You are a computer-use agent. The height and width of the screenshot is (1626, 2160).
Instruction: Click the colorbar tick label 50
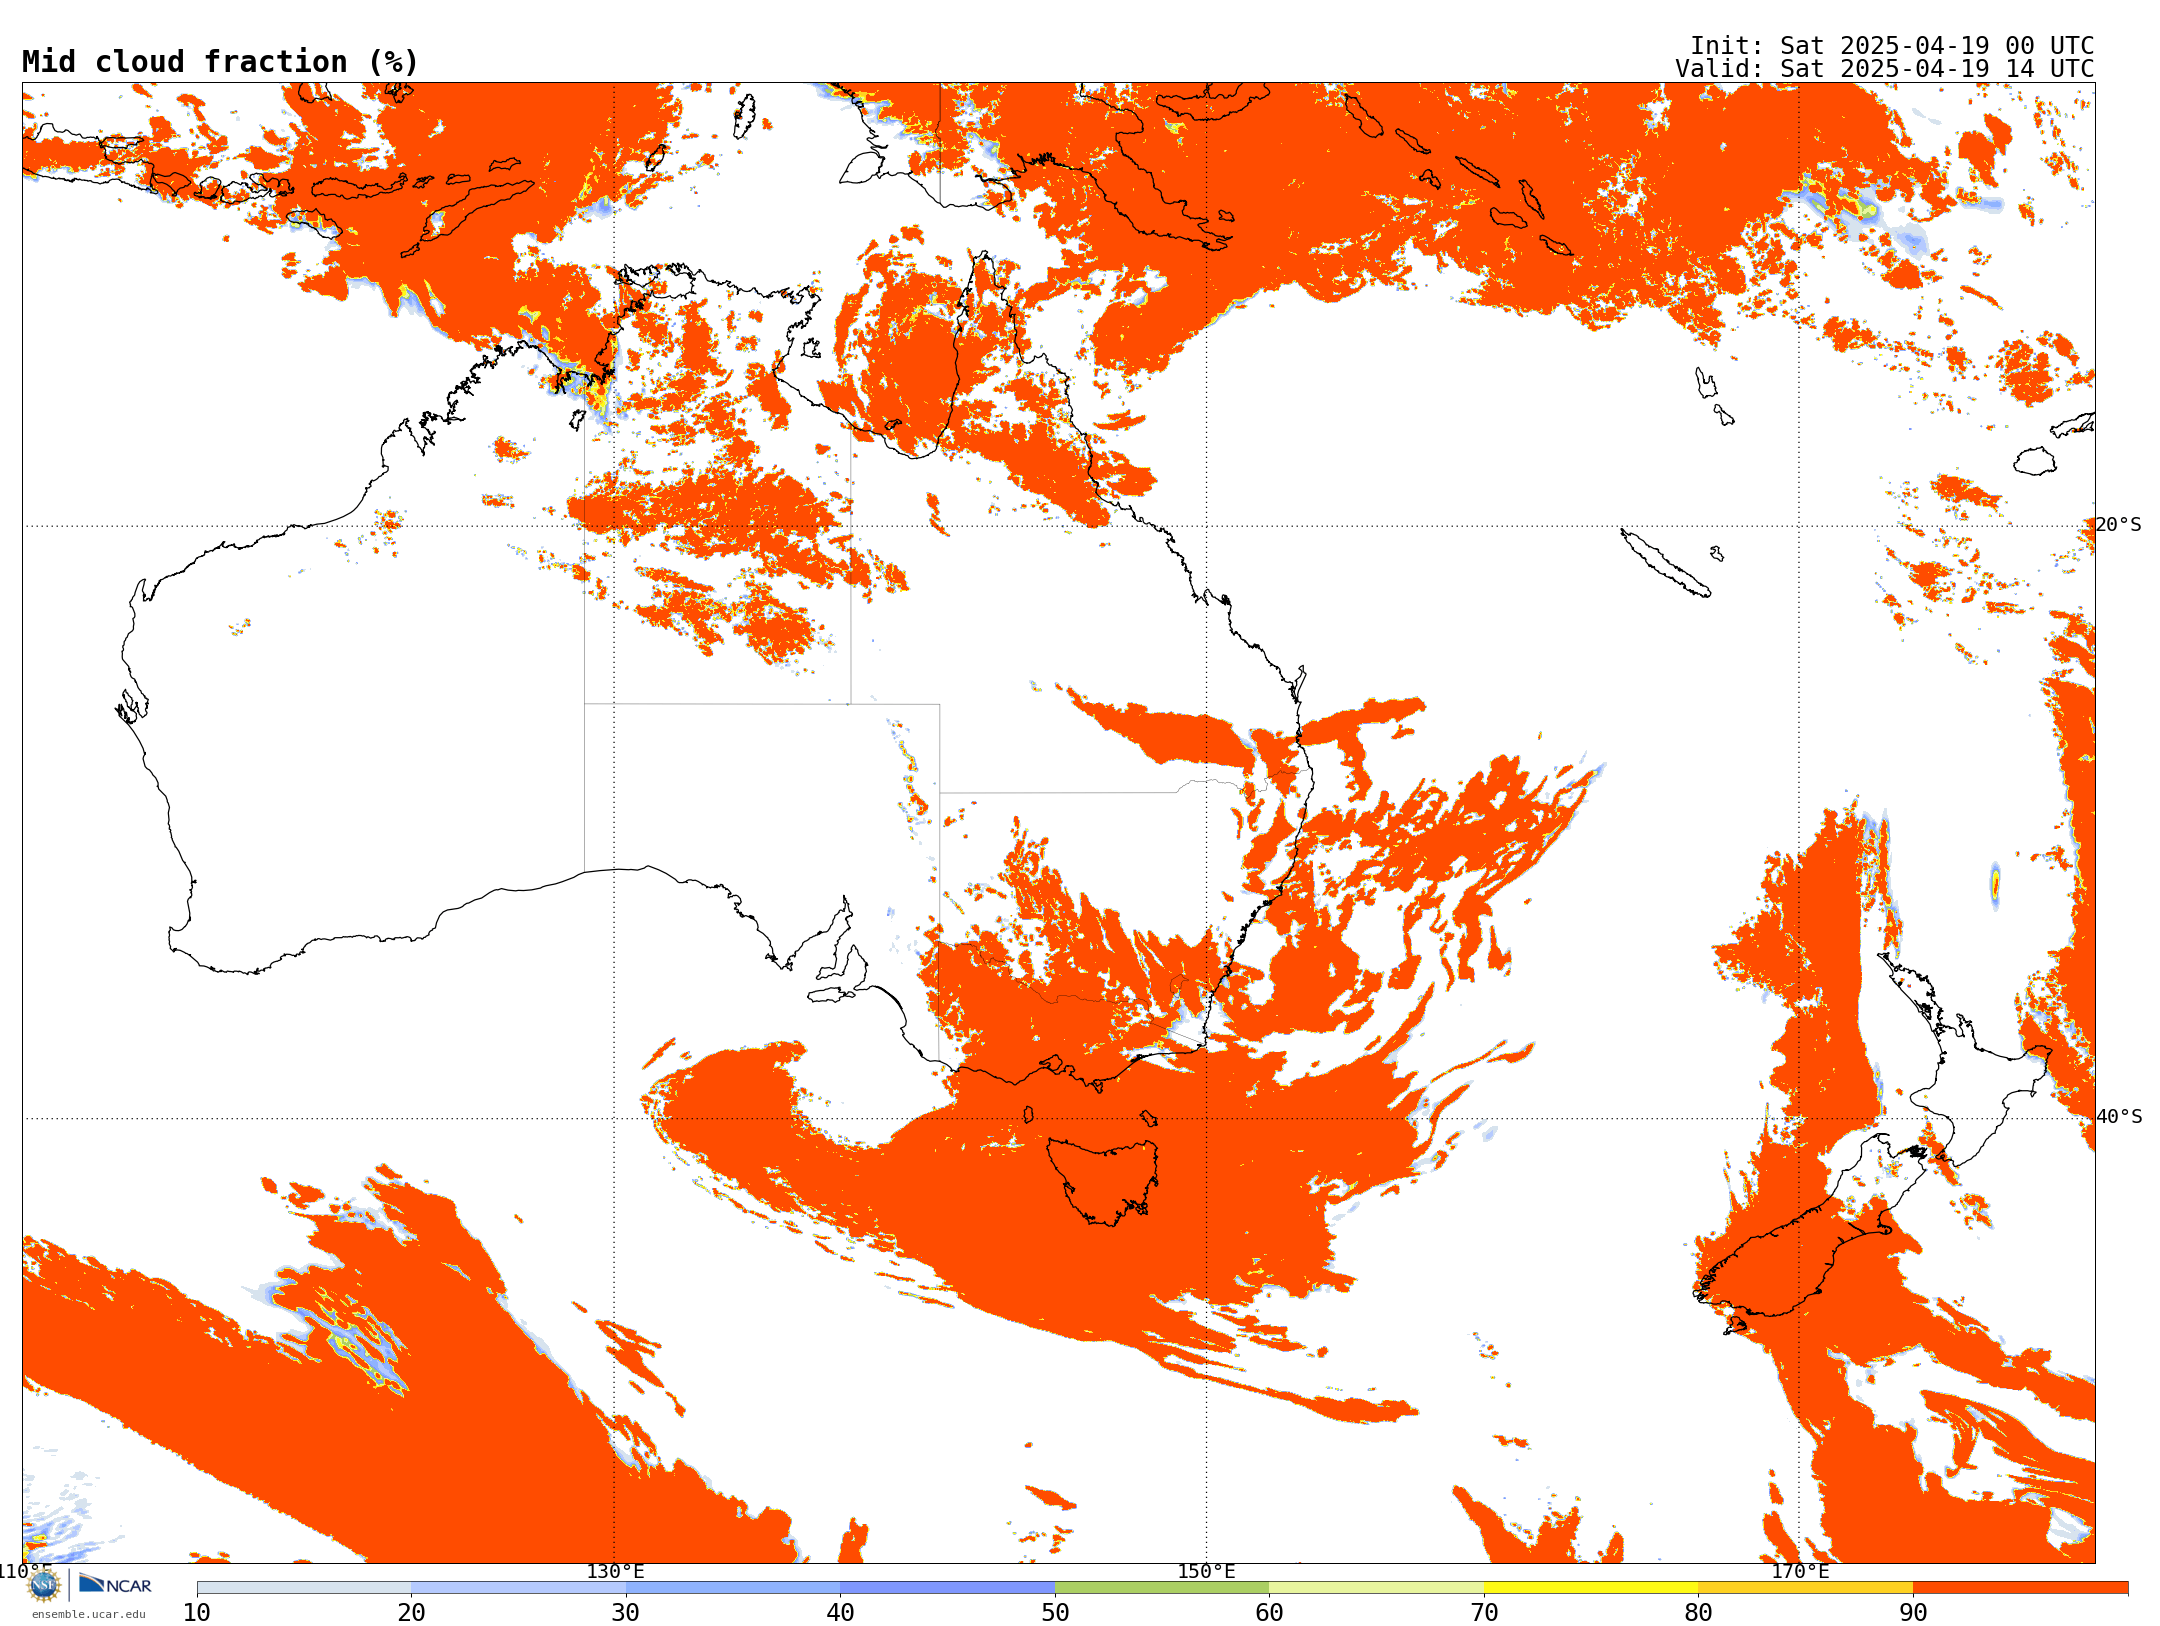(1055, 1613)
